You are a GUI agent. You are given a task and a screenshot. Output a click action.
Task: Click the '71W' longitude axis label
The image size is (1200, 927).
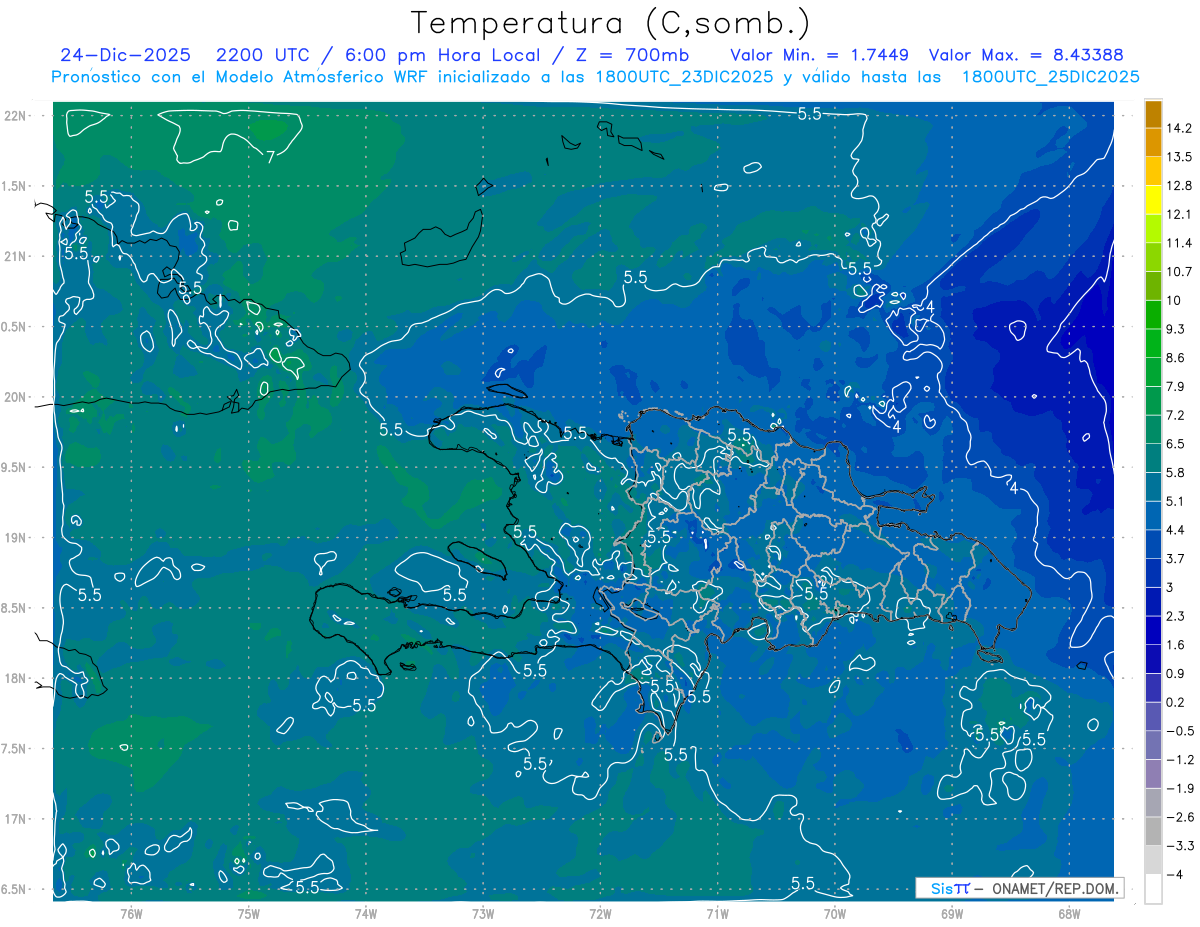tap(717, 913)
